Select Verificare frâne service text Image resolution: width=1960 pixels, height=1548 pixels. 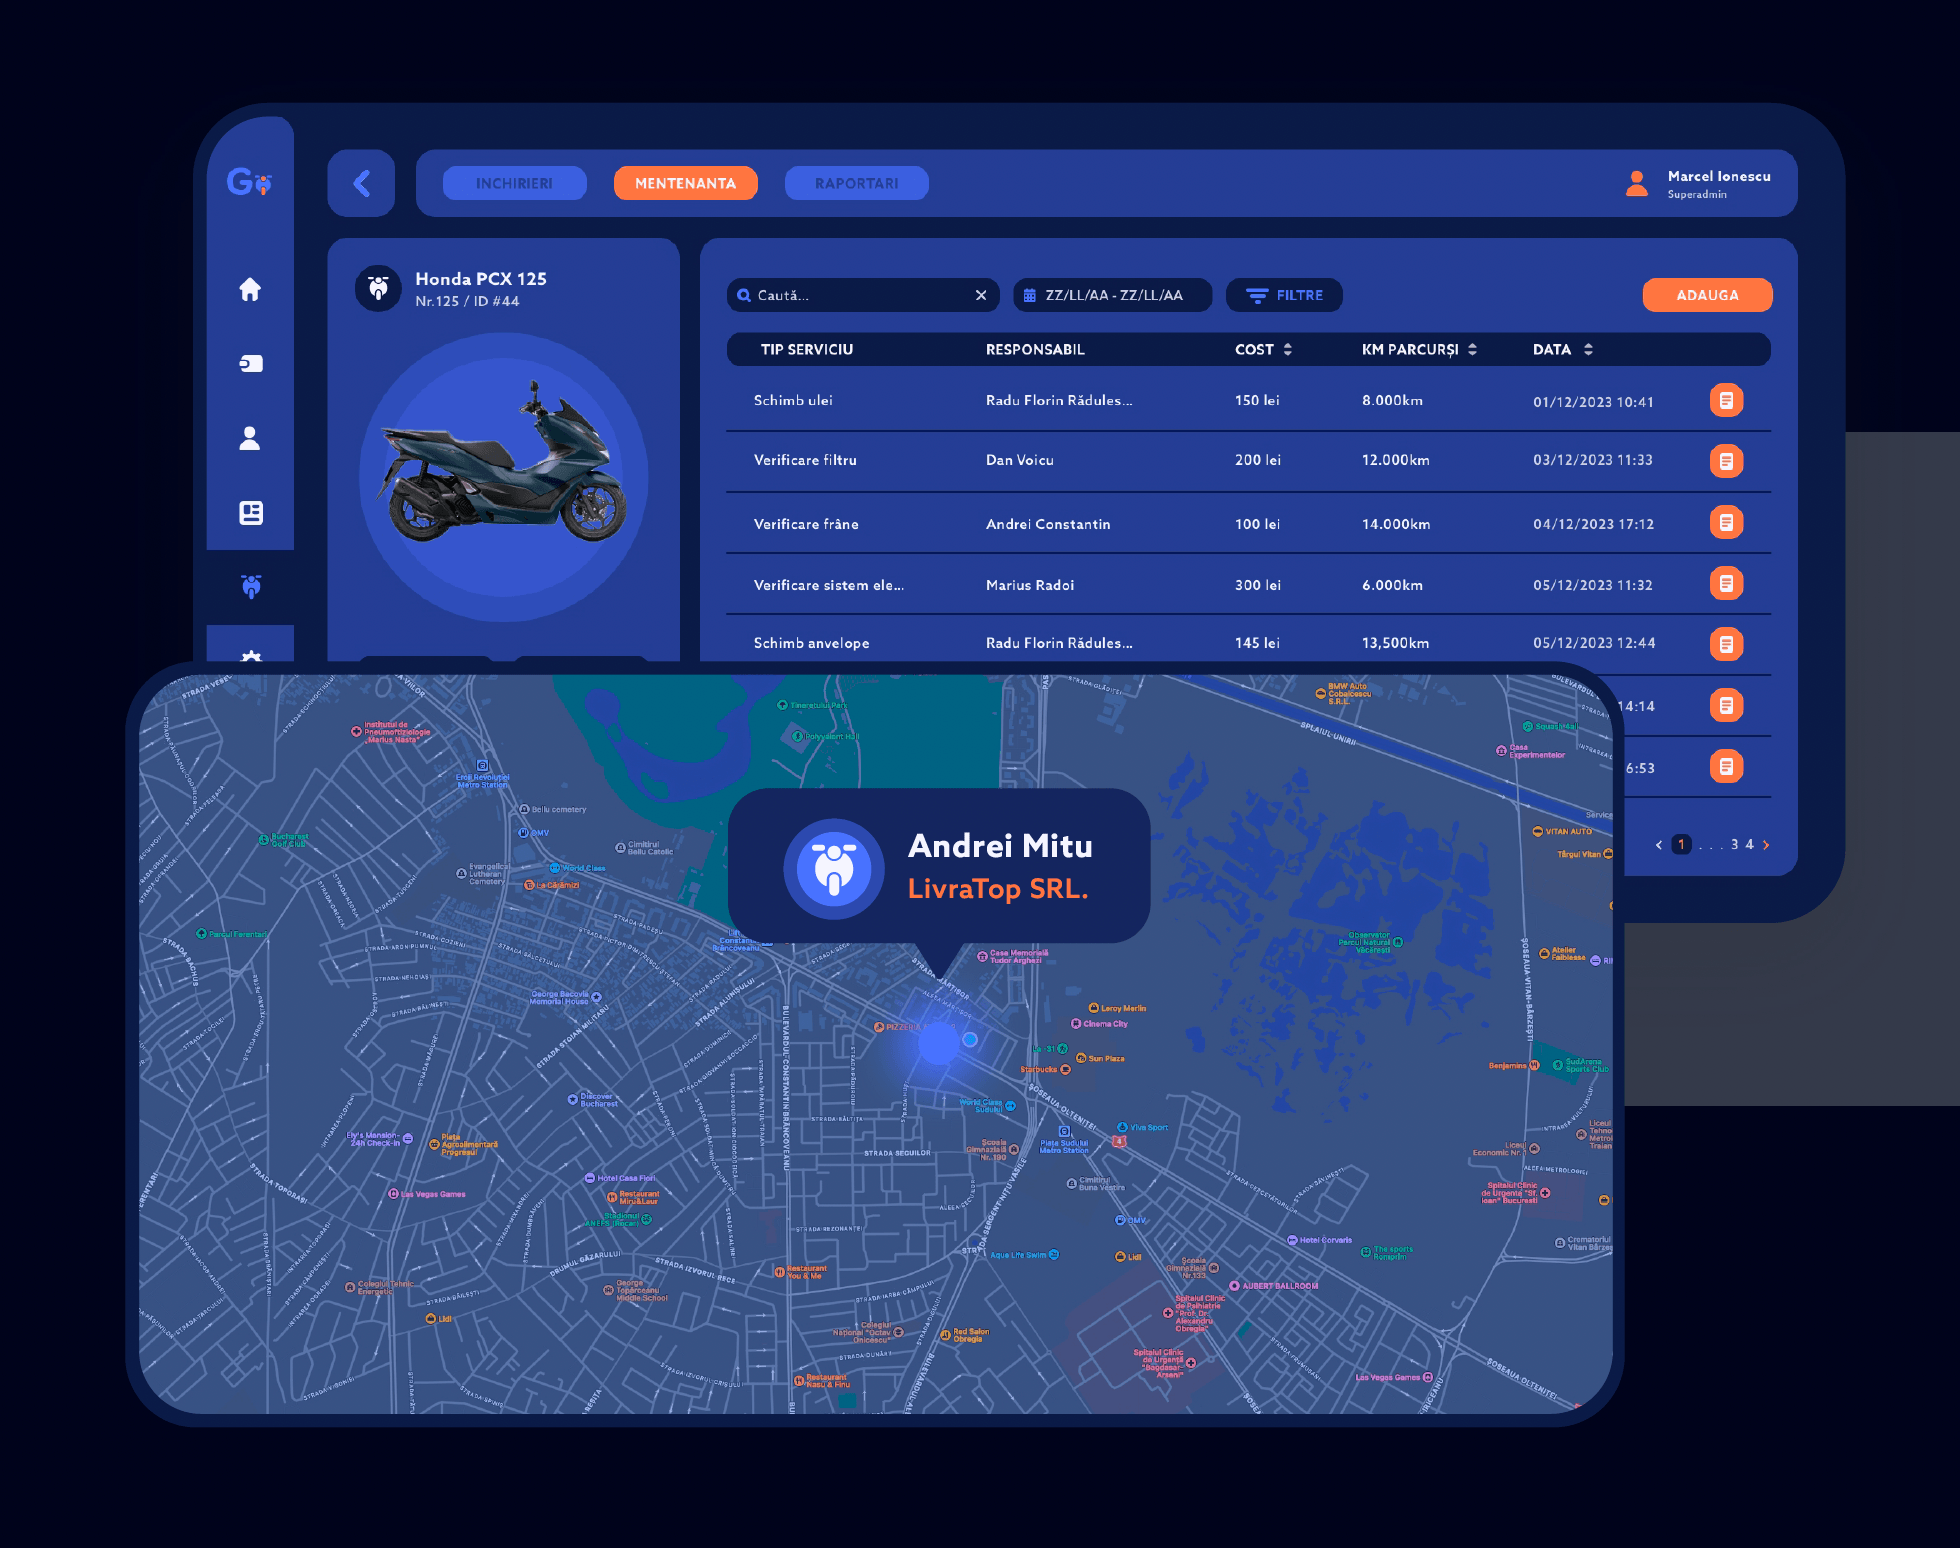point(806,524)
